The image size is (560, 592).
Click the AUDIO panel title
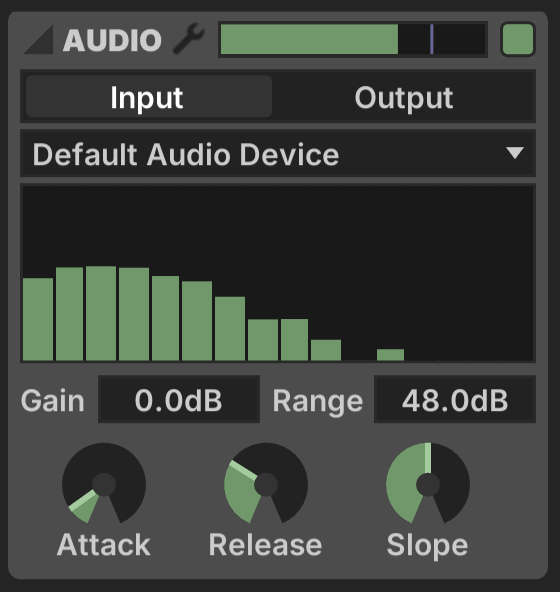(112, 40)
